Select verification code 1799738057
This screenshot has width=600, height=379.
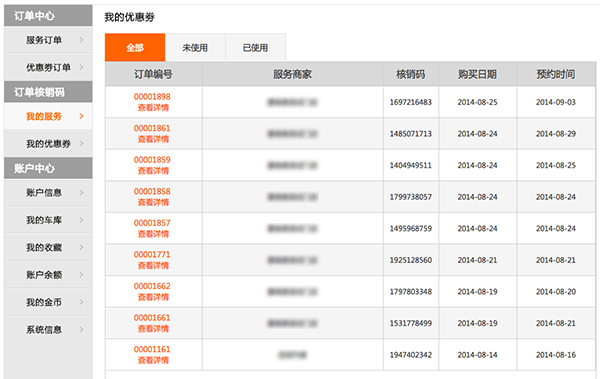(x=411, y=197)
